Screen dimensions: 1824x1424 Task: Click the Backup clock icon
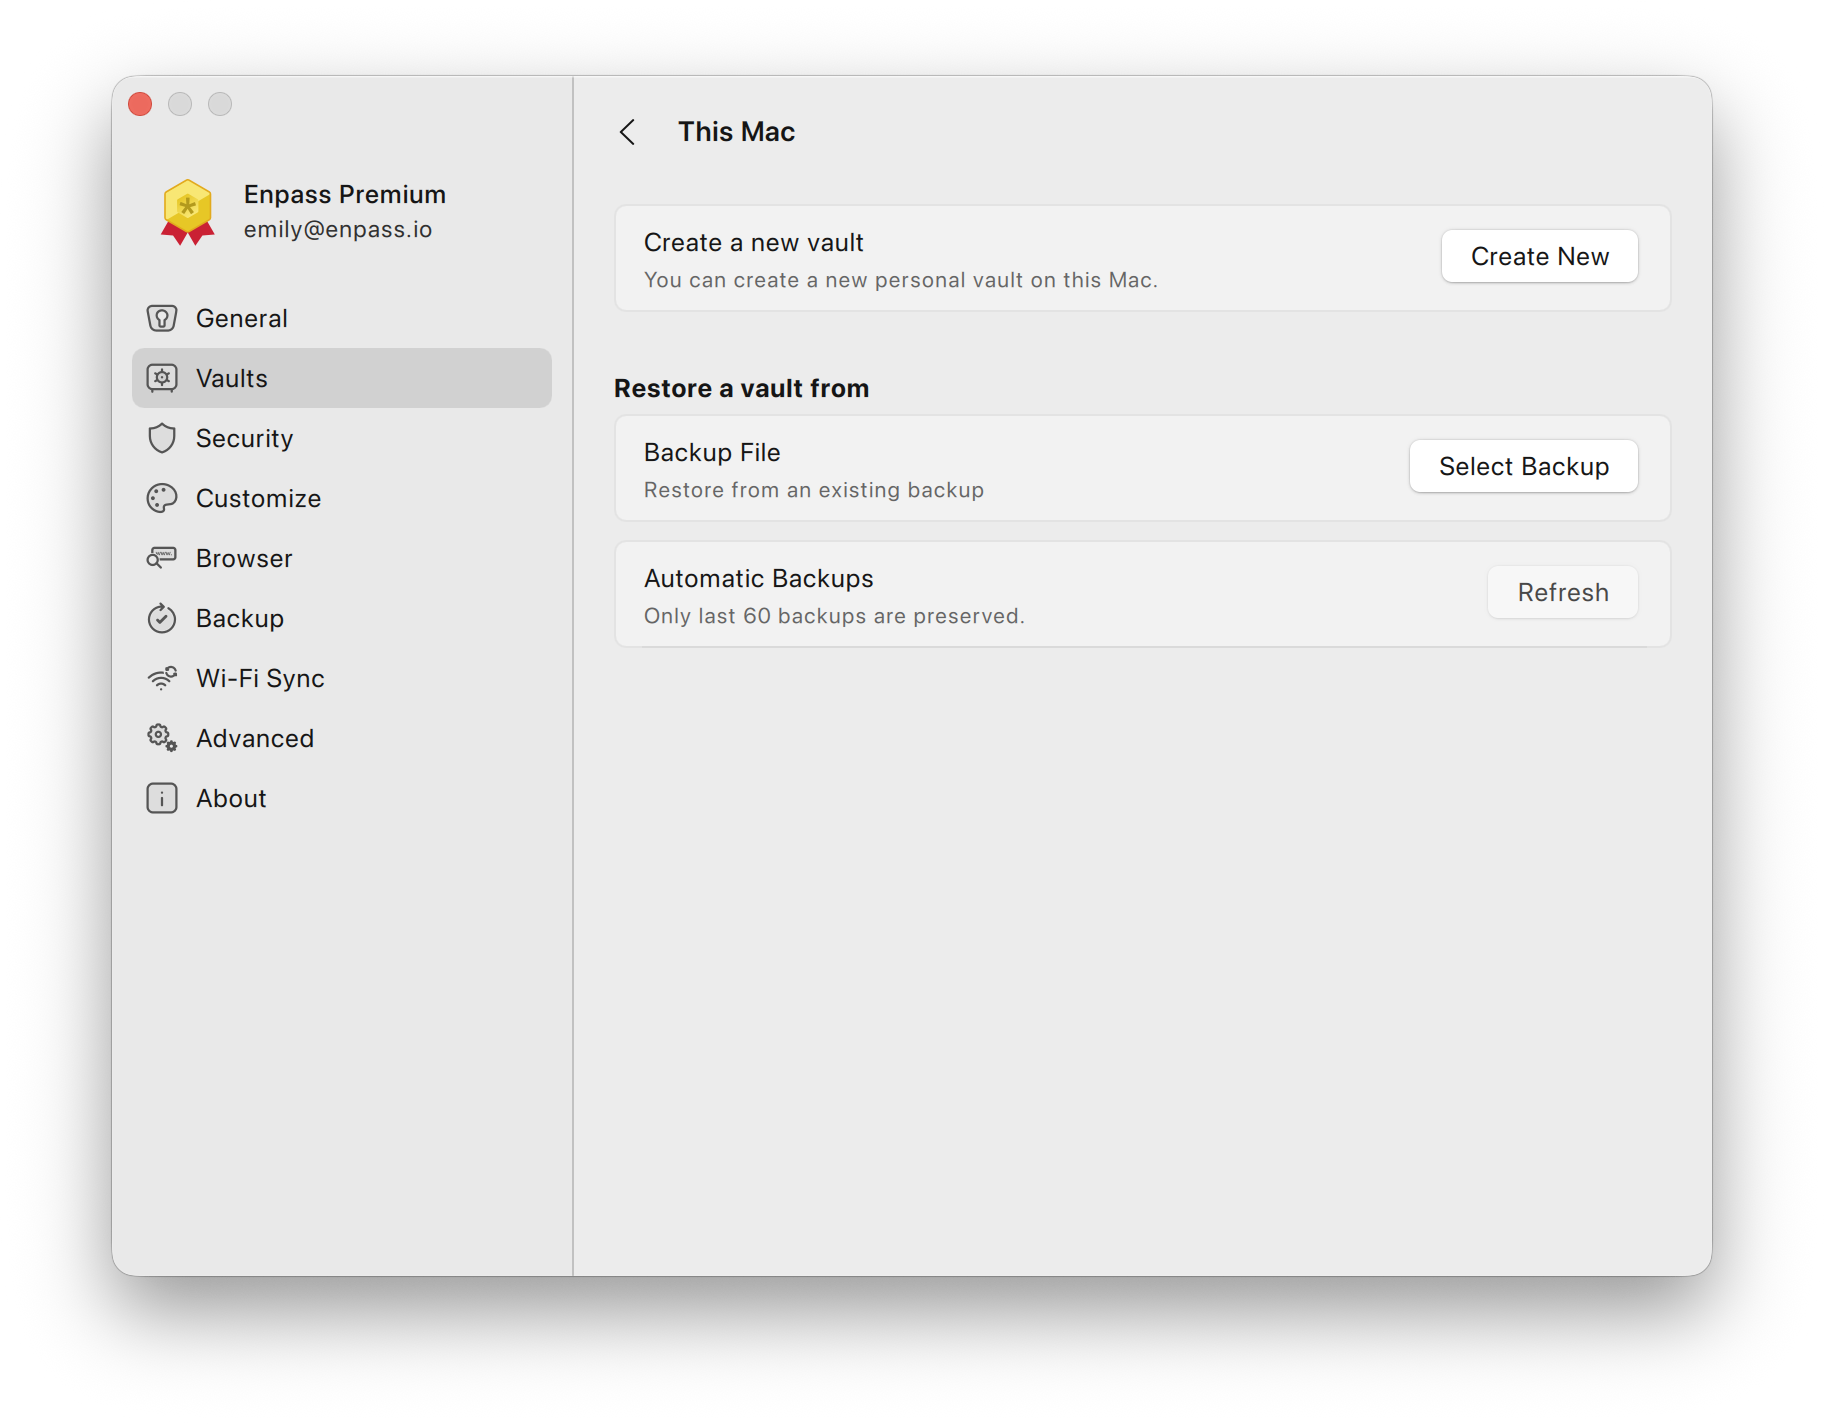coord(162,618)
